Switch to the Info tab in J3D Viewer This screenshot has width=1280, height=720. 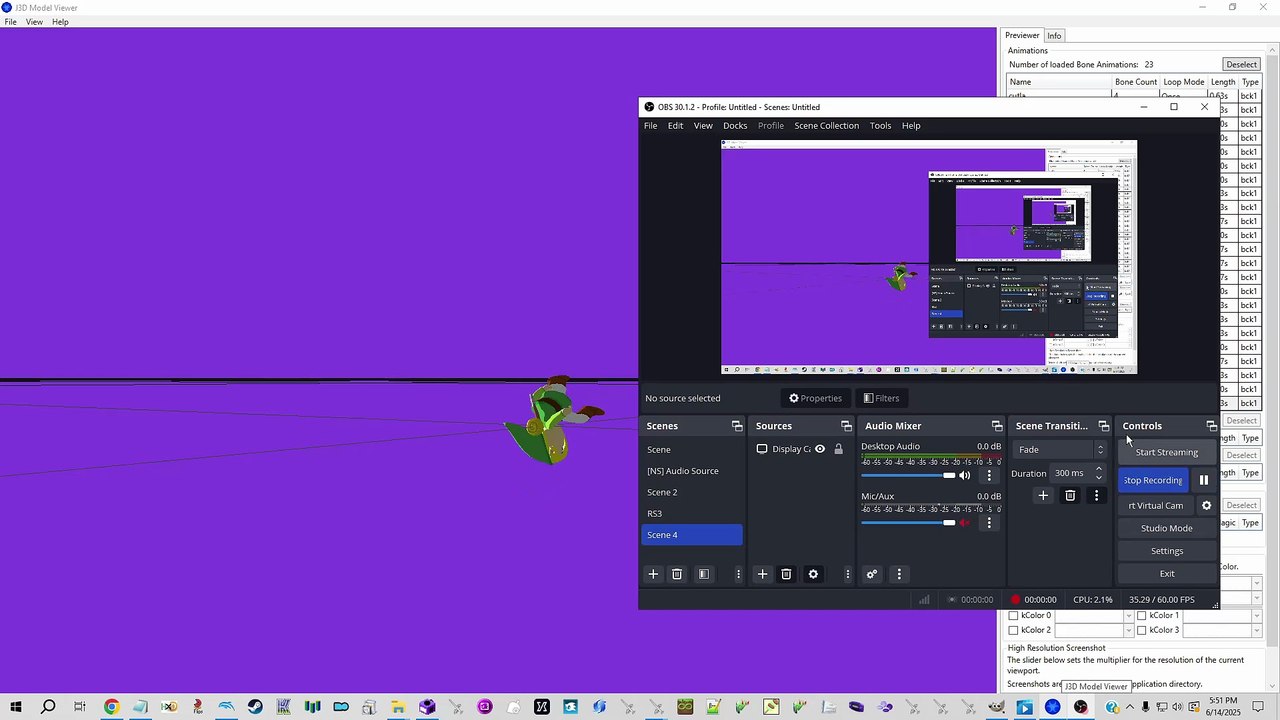coord(1054,36)
